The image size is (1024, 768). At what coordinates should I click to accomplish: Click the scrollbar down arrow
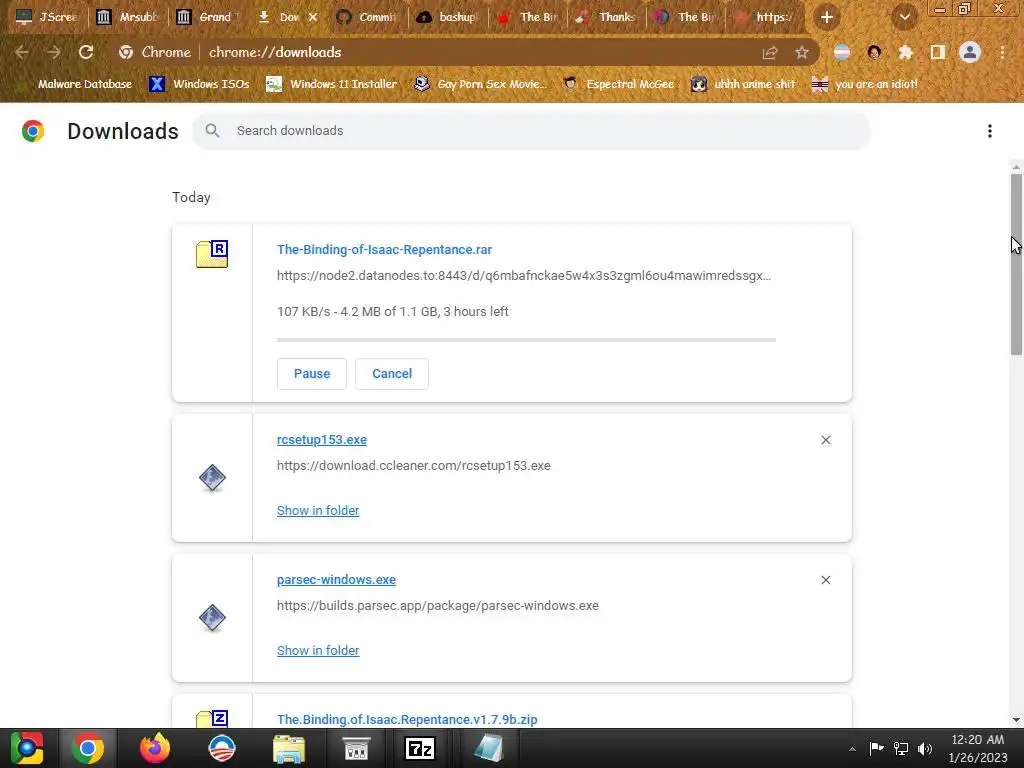click(x=1016, y=720)
